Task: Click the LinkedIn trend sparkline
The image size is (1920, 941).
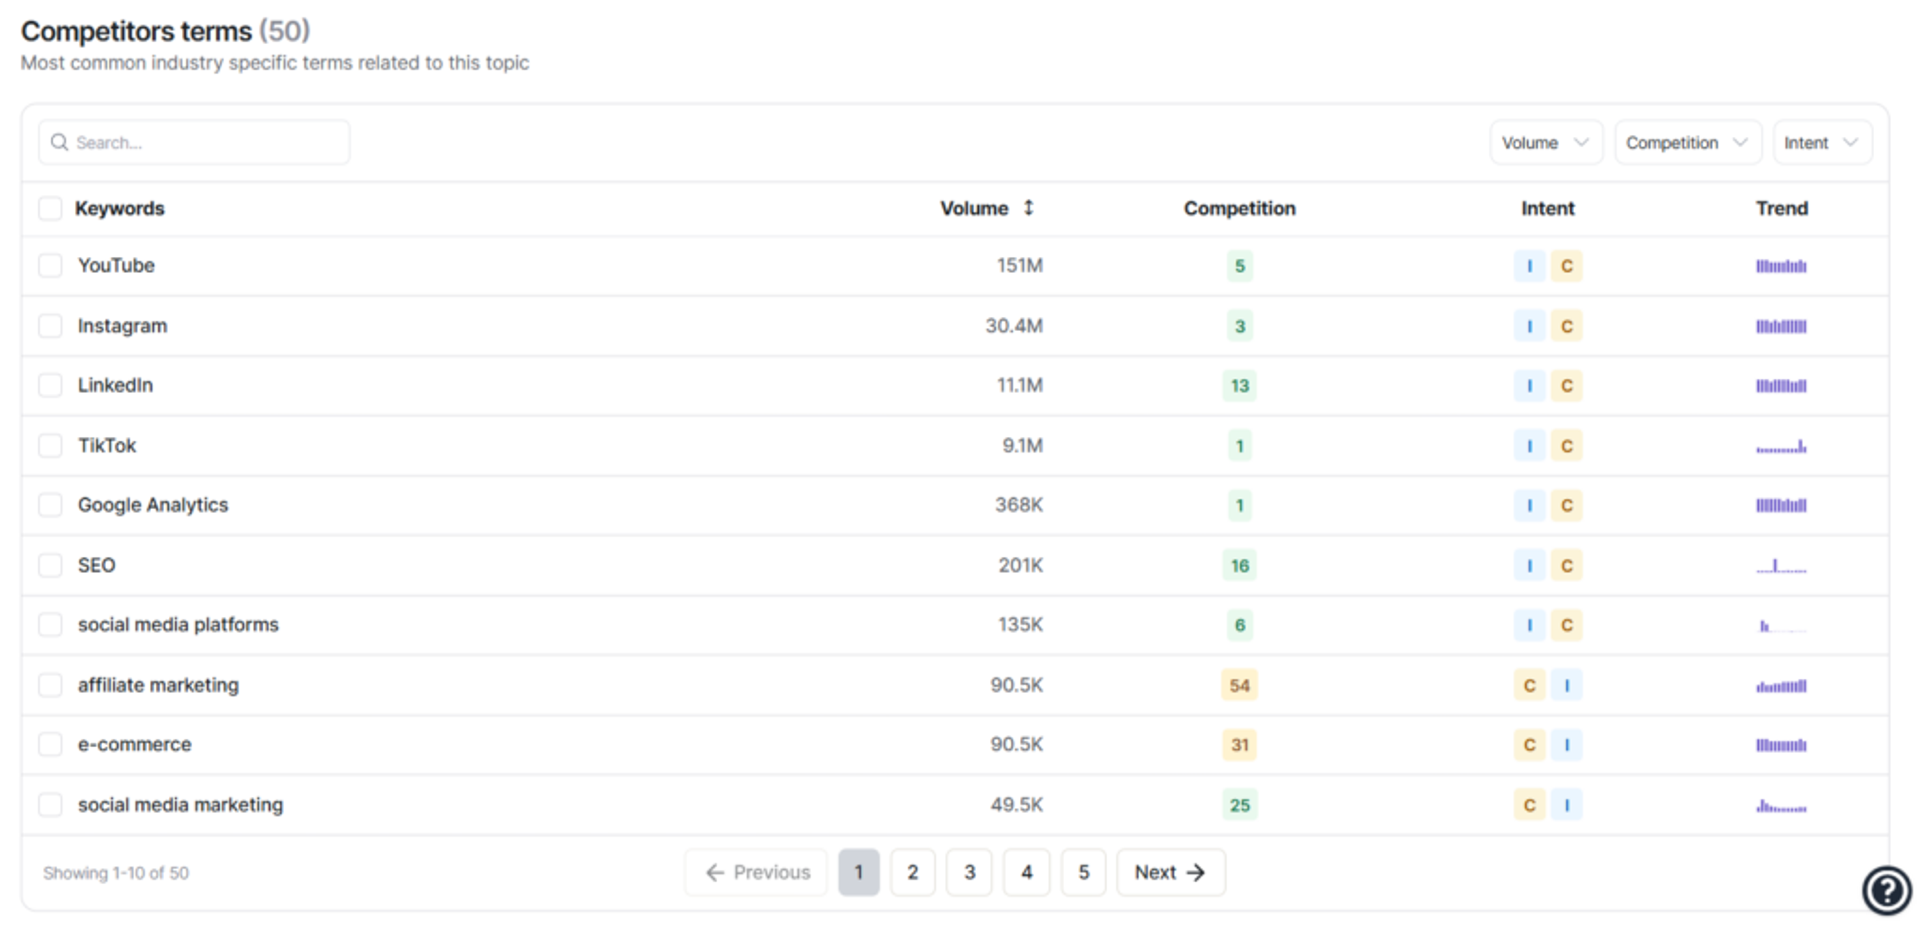Action: 1781,386
